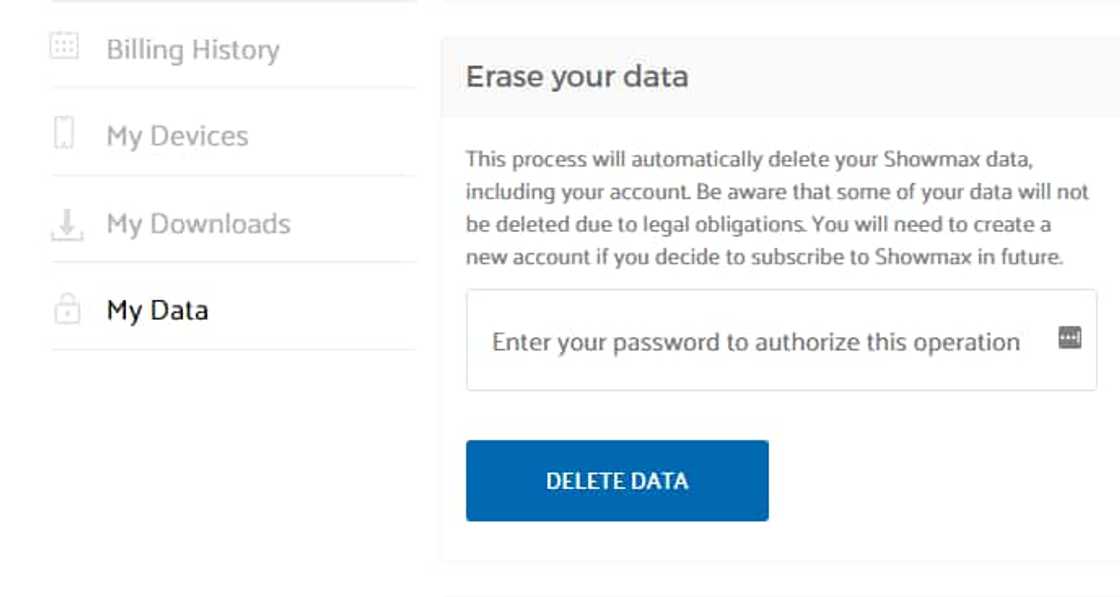
Task: Click the "Erase your data" heading
Action: pyautogui.click(x=577, y=77)
